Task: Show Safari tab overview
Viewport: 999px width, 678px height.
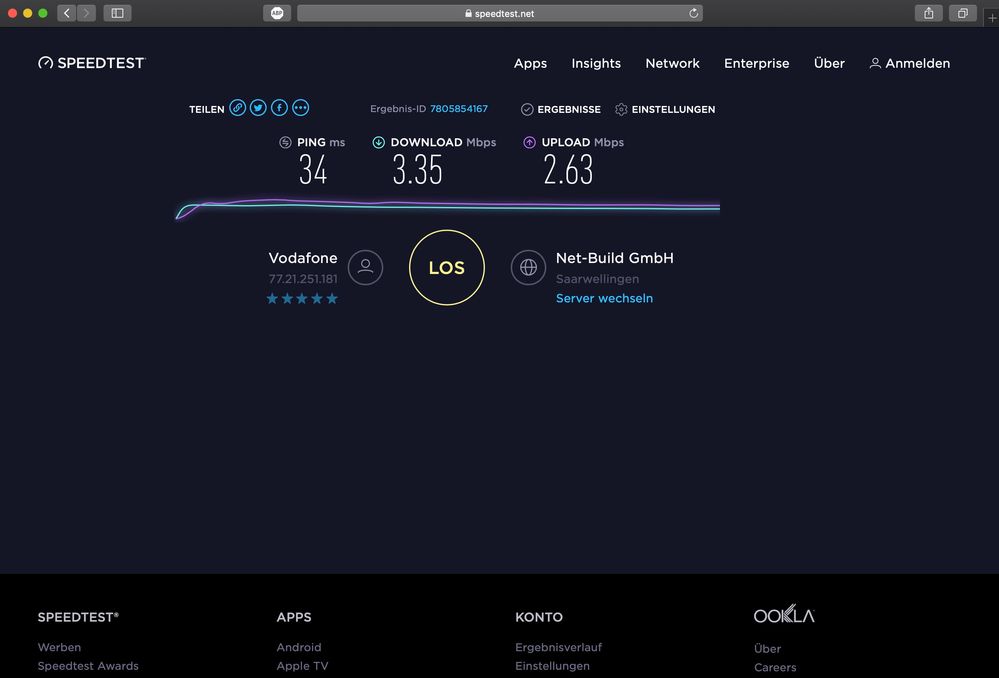Action: click(x=963, y=13)
